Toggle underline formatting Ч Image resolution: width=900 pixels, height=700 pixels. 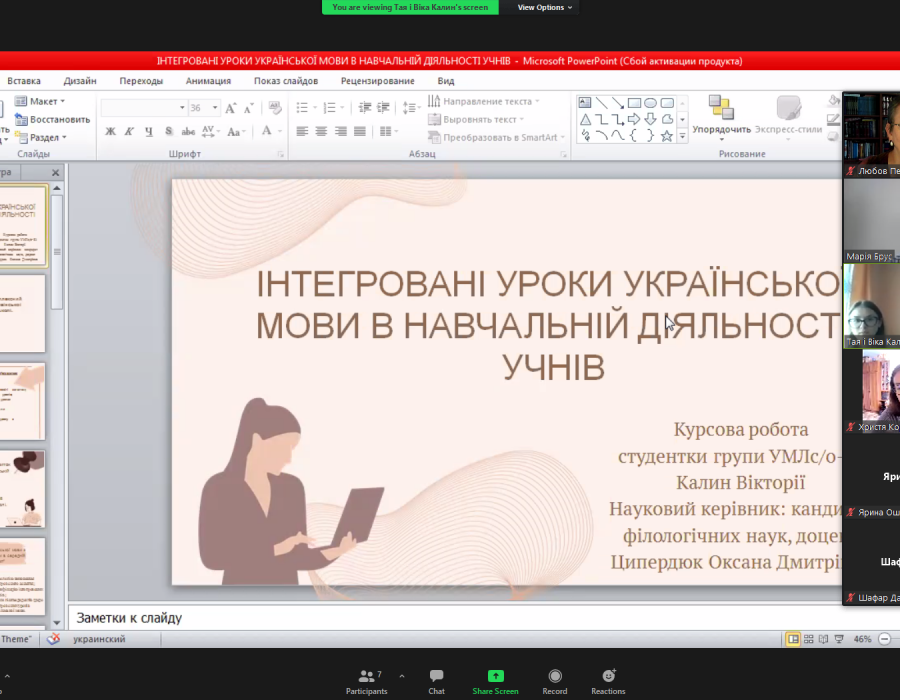(x=148, y=131)
